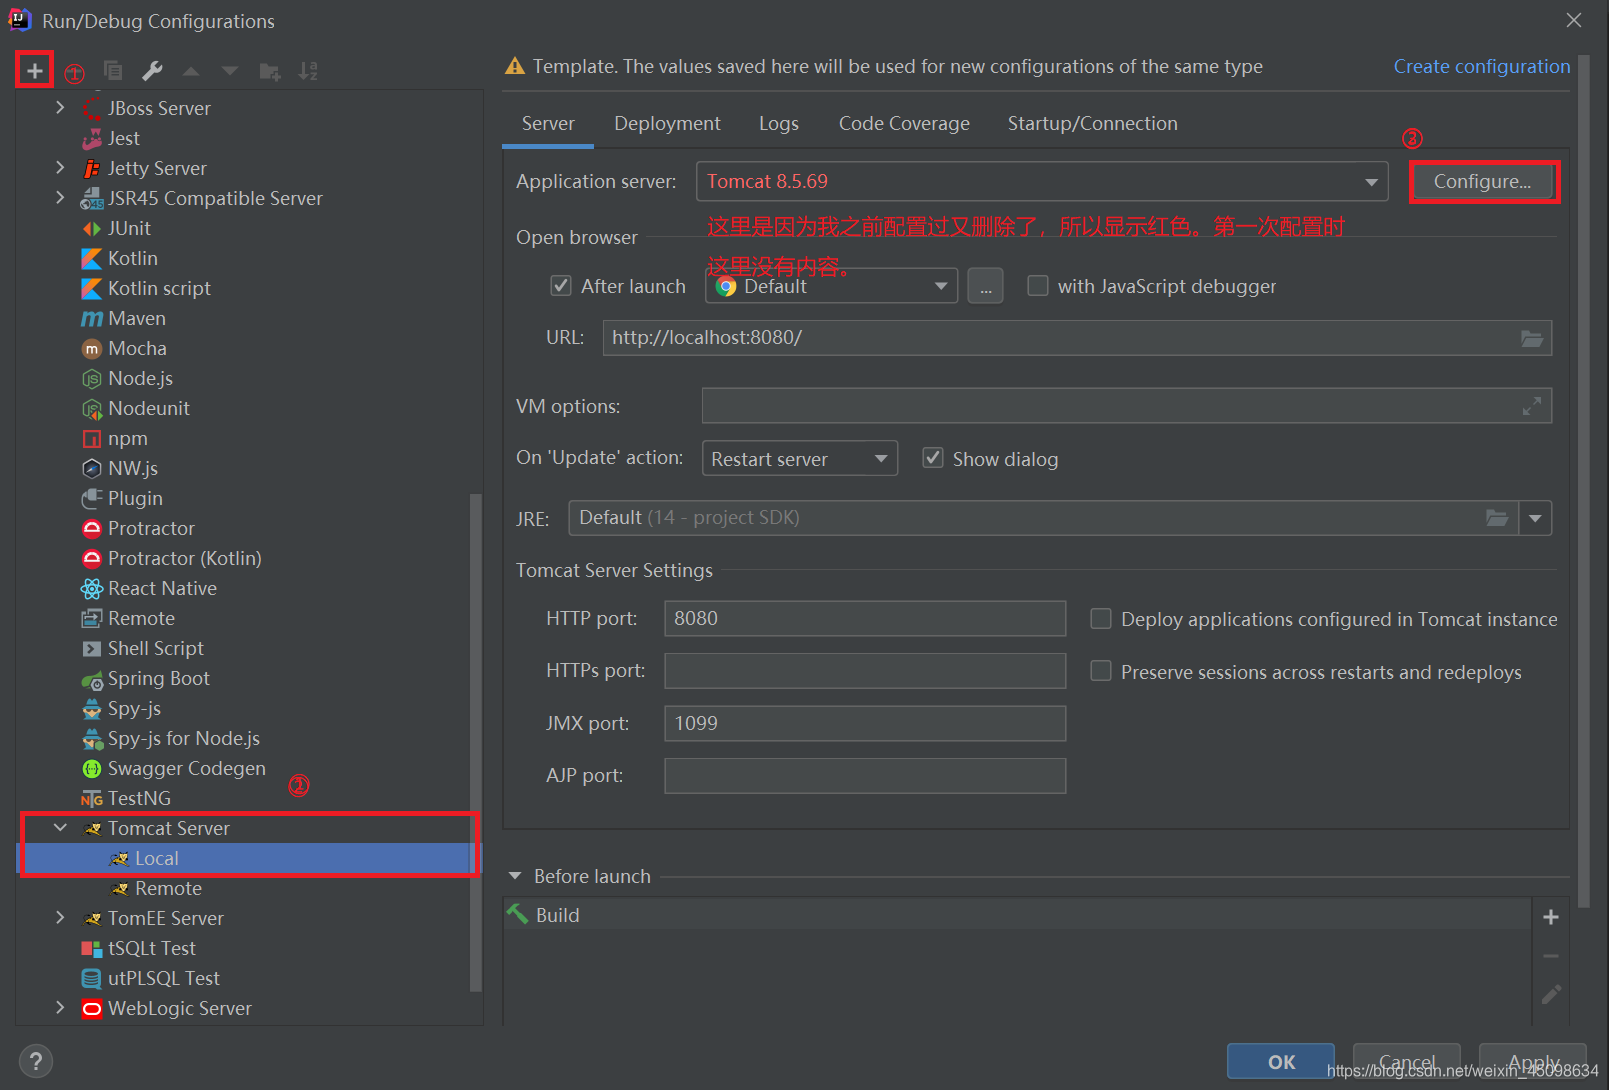
Task: Click the HTTP port field
Action: tap(865, 618)
